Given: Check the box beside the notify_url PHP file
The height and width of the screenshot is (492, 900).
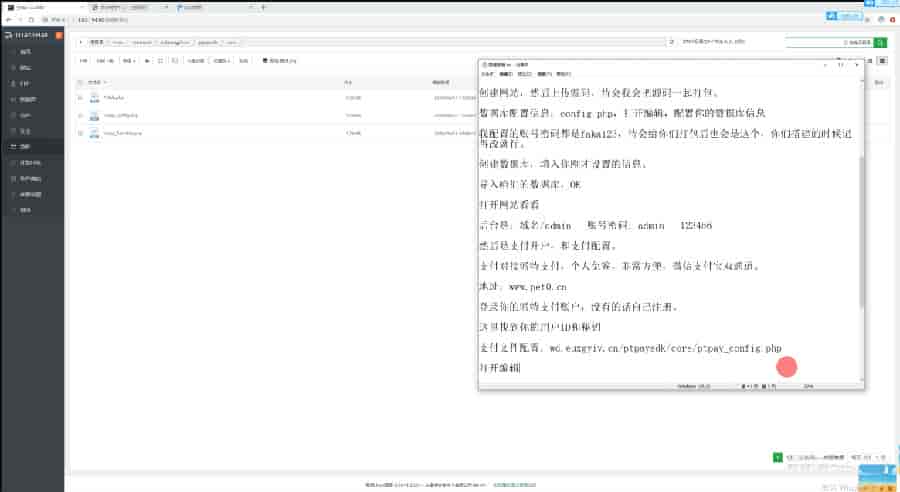Looking at the screenshot, I should pos(80,115).
